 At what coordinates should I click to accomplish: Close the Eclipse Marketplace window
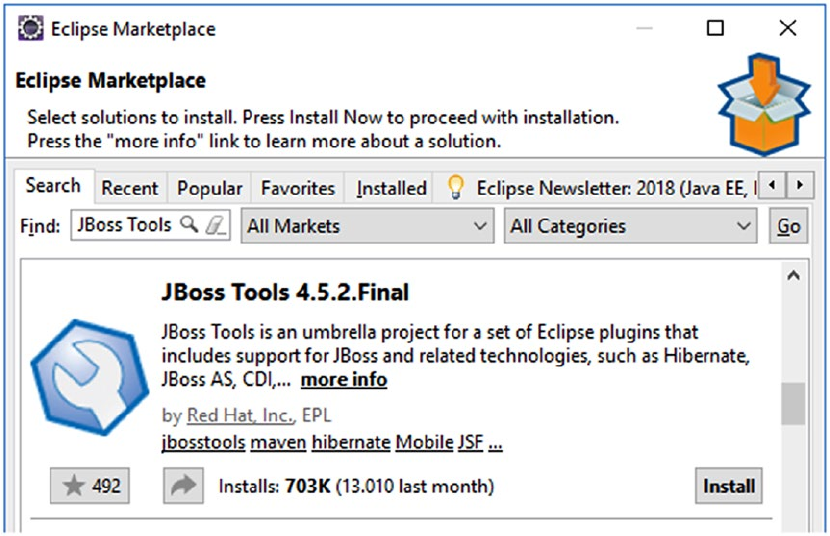coord(788,28)
